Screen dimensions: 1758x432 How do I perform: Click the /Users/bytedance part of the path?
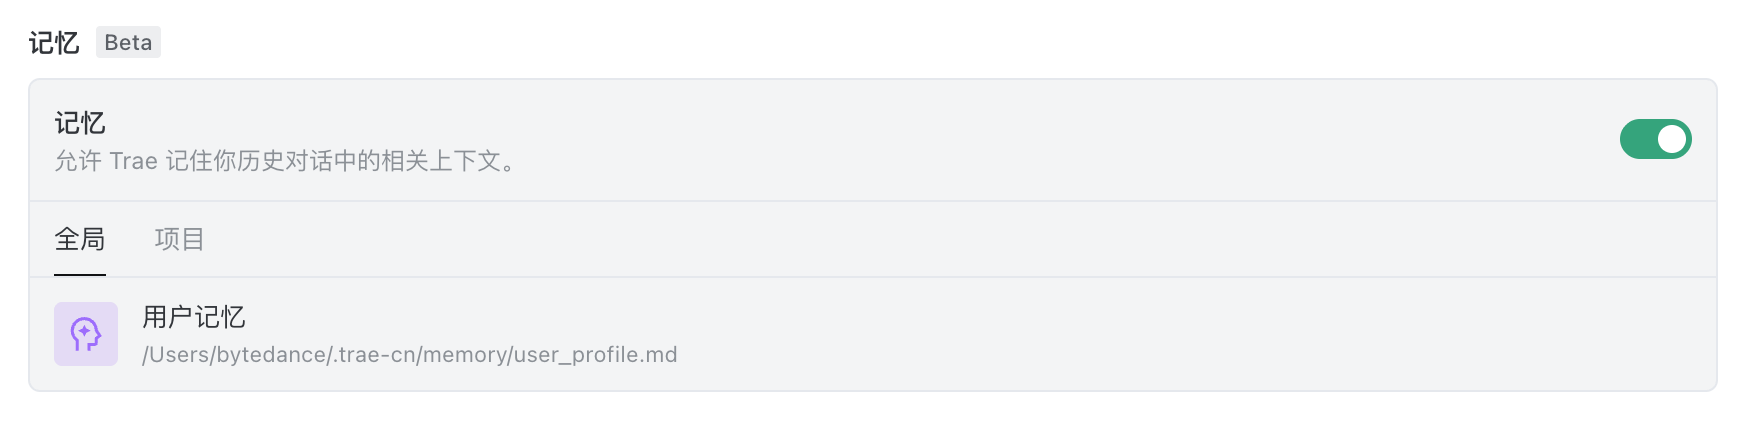click(235, 355)
